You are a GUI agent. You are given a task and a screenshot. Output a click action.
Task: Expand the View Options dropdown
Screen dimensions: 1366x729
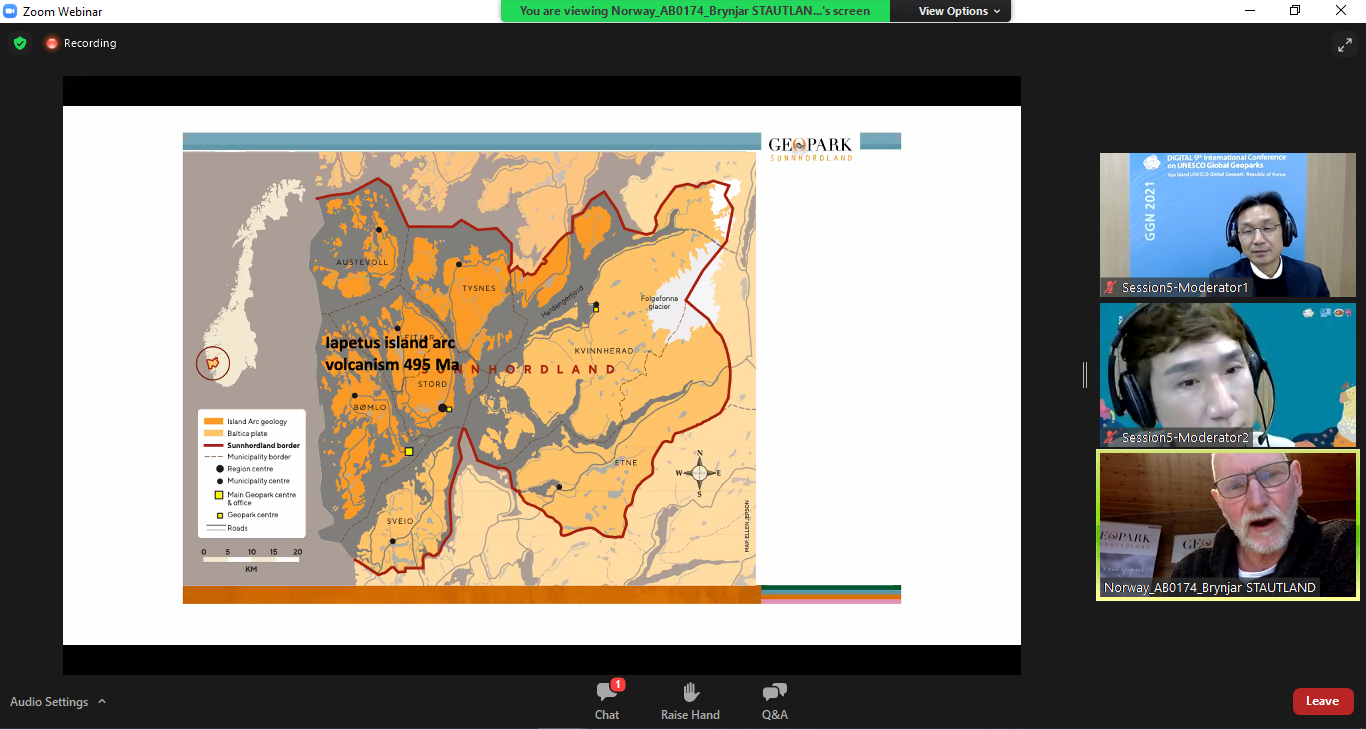click(x=953, y=11)
